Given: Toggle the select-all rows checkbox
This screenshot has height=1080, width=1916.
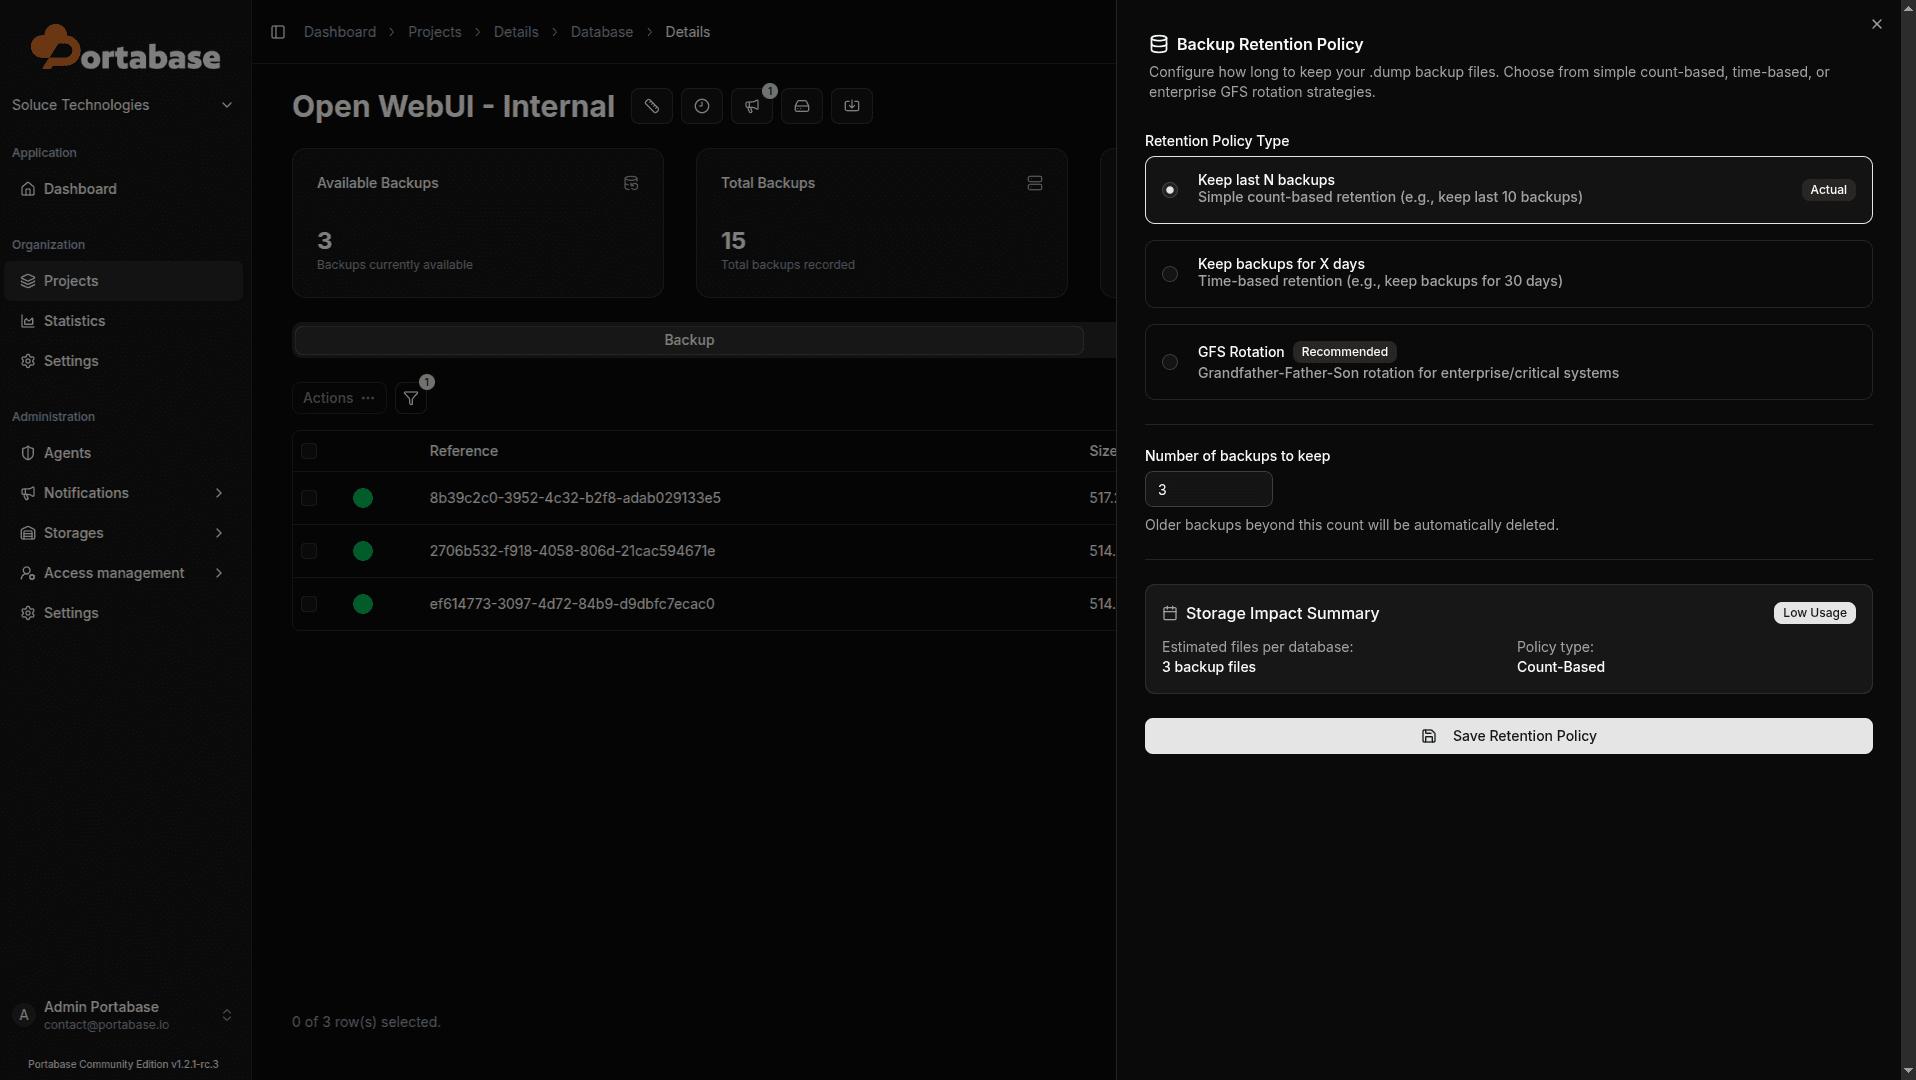Looking at the screenshot, I should 309,451.
